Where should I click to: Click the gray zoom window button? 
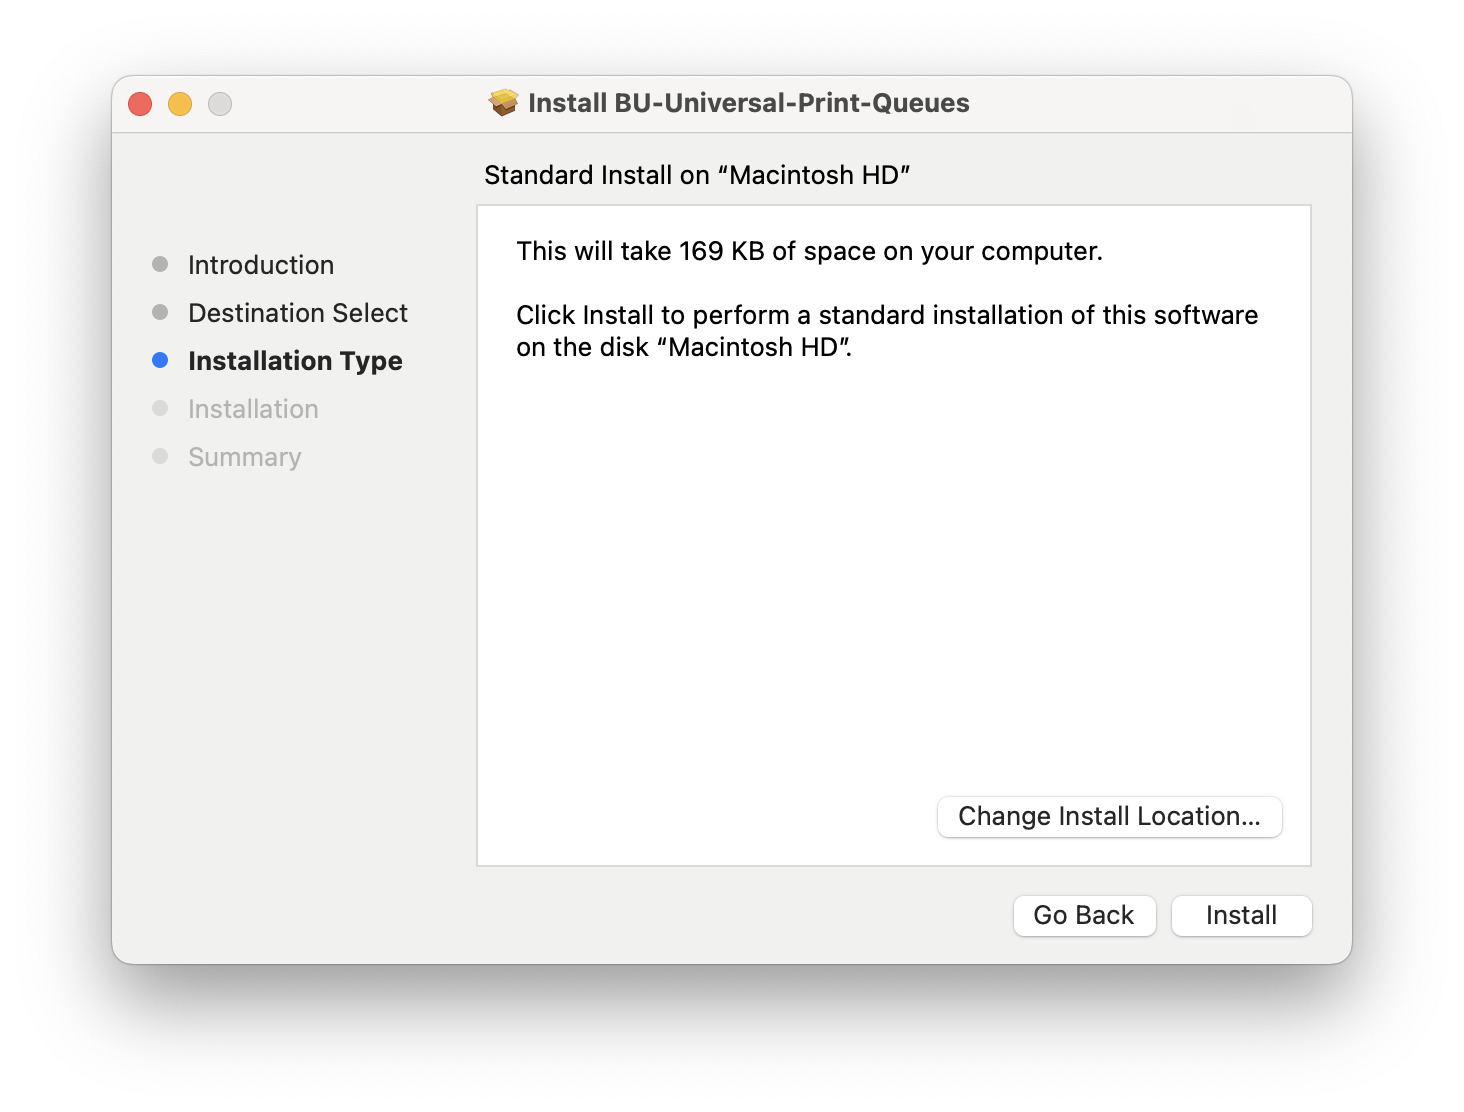click(220, 103)
